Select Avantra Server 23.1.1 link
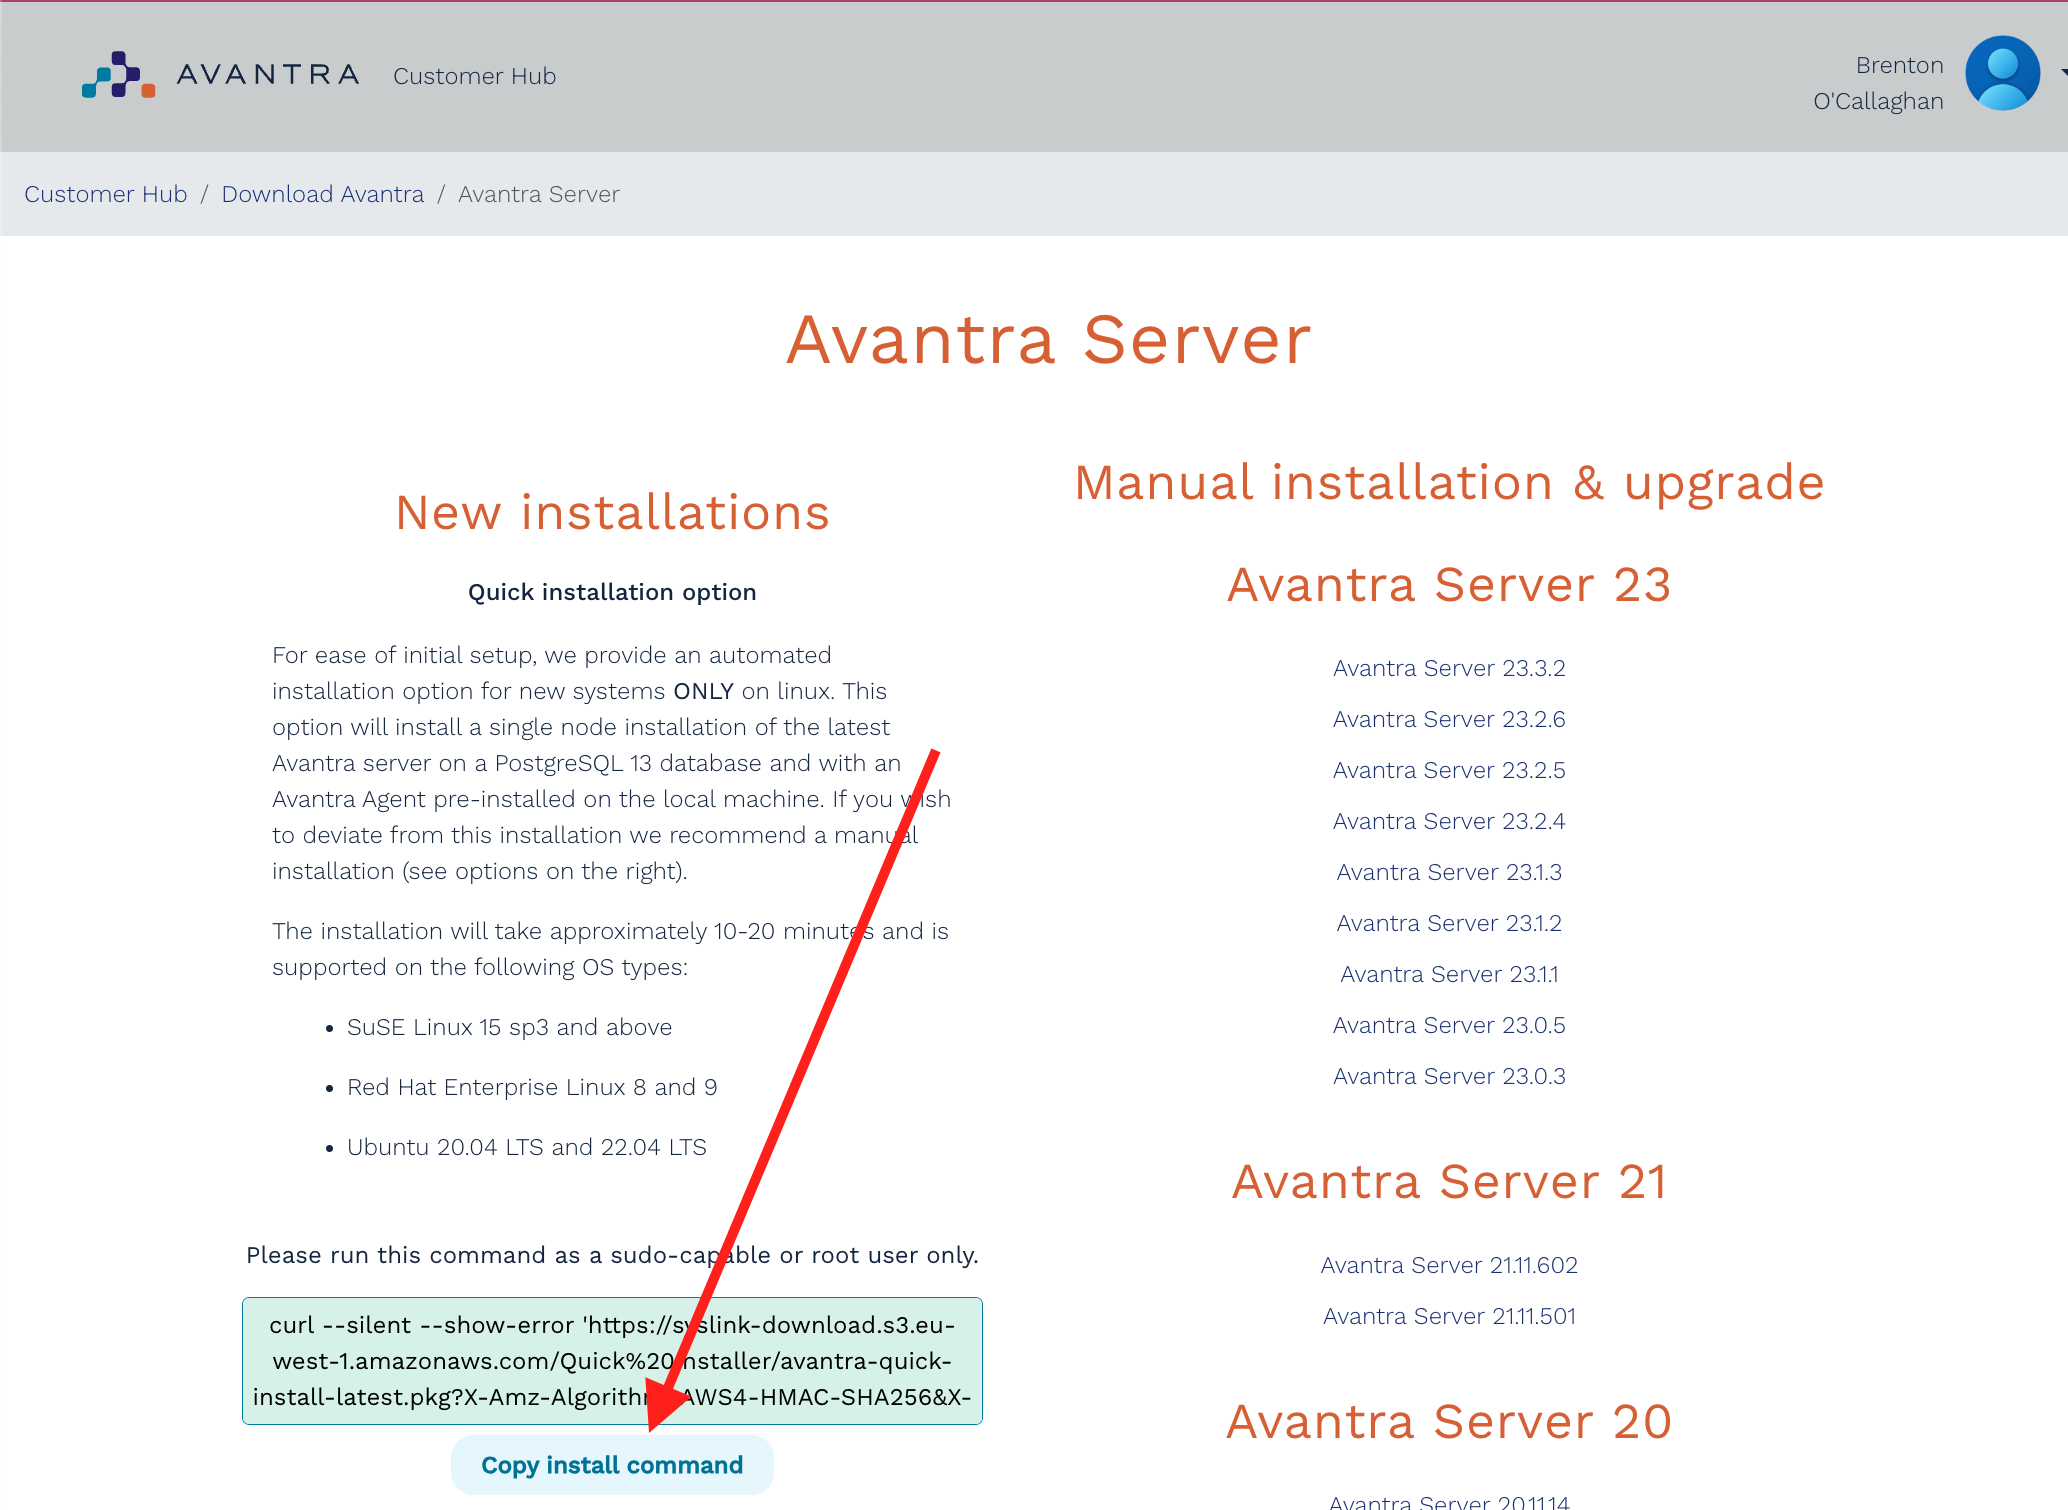This screenshot has height=1510, width=2068. (1449, 973)
